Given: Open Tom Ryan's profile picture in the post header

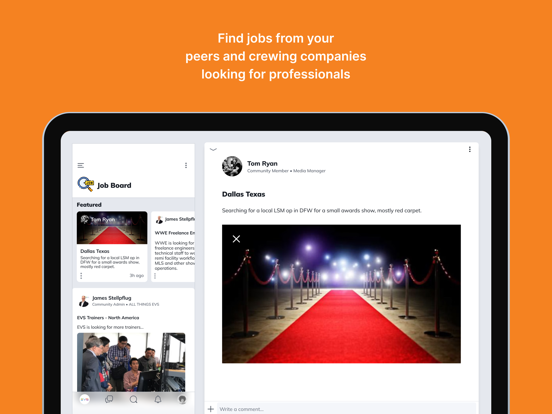Looking at the screenshot, I should point(232,166).
